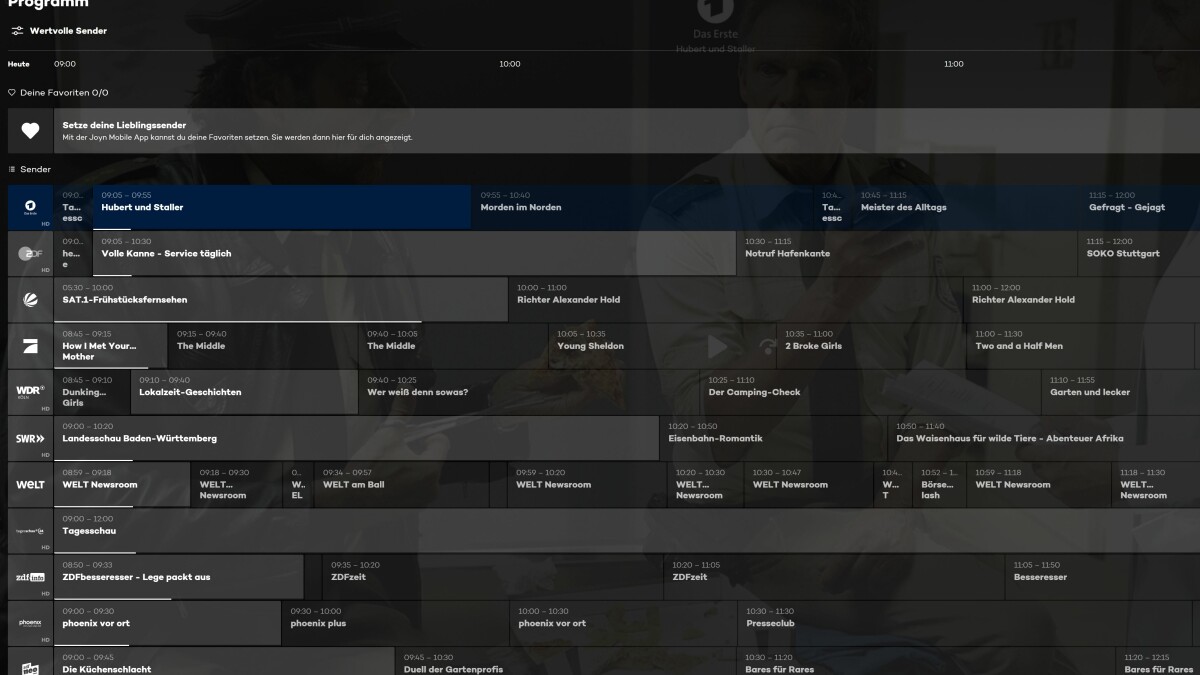The image size is (1200, 675).
Task: Open WELT Newsroom at 09:18
Action: pyautogui.click(x=236, y=484)
